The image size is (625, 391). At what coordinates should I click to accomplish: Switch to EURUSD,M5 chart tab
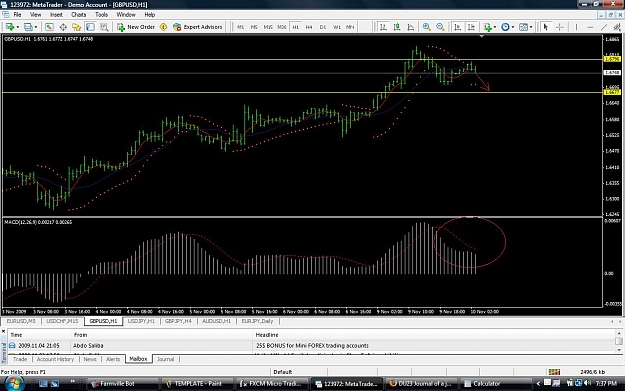tap(21, 321)
